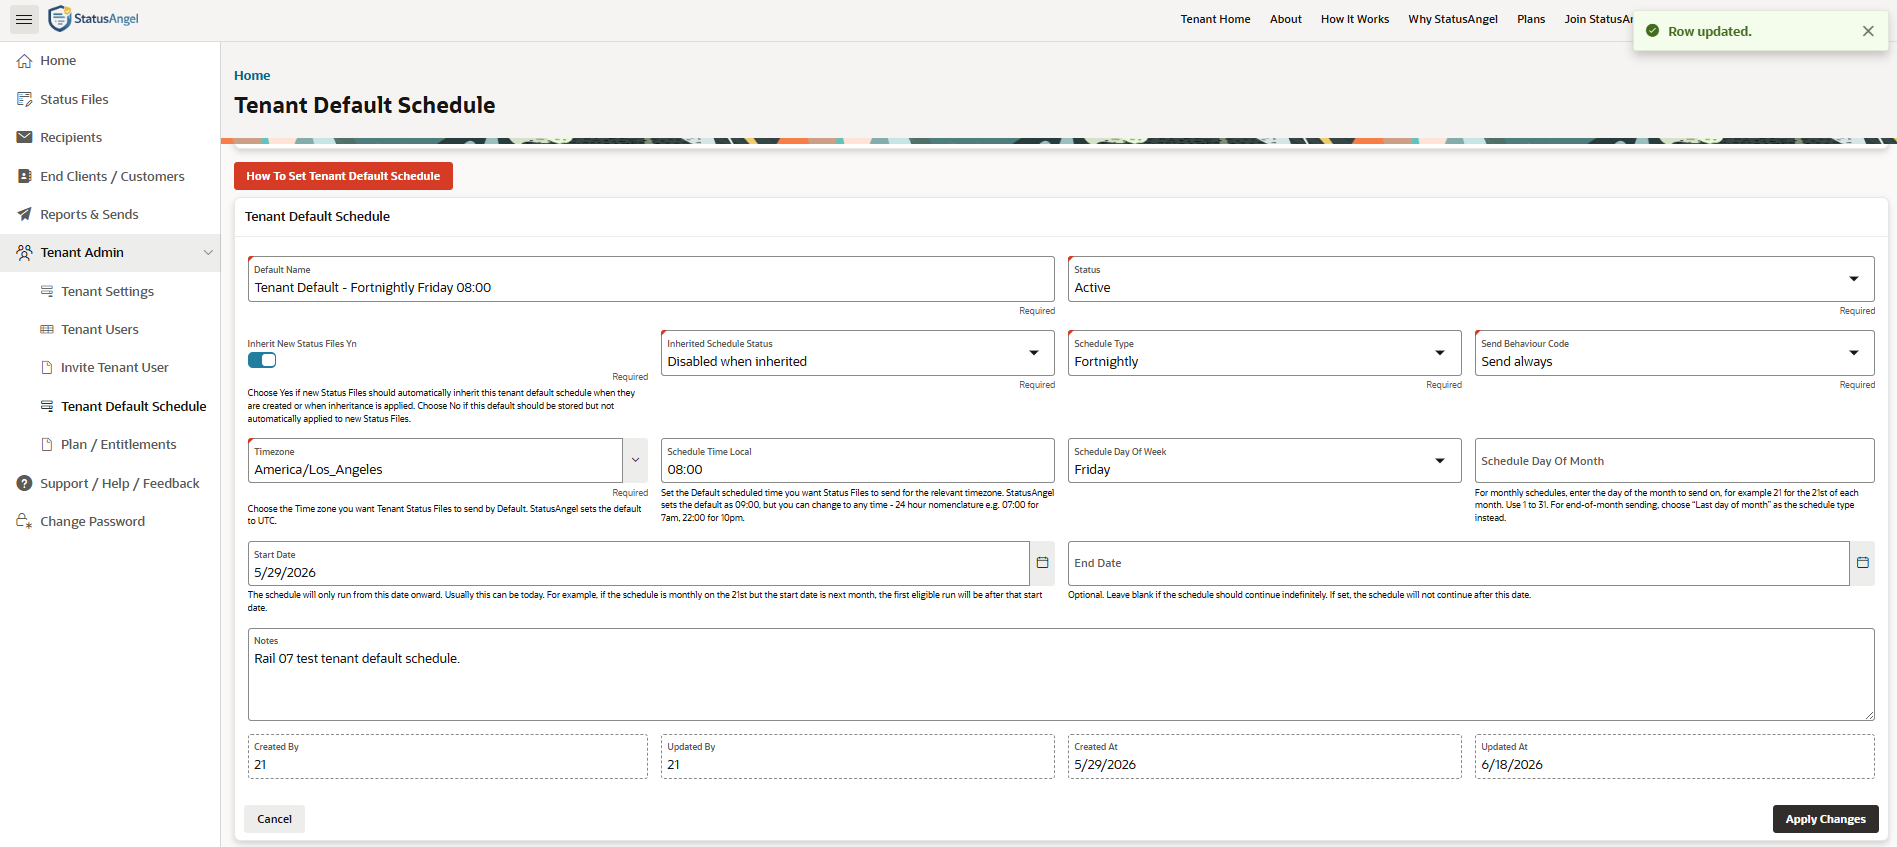This screenshot has height=847, width=1897.
Task: Open Plans in top navigation
Action: 1531,19
